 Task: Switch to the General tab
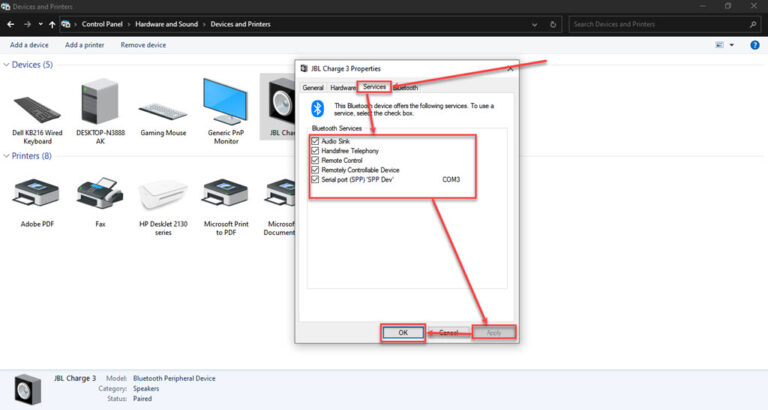pos(313,88)
